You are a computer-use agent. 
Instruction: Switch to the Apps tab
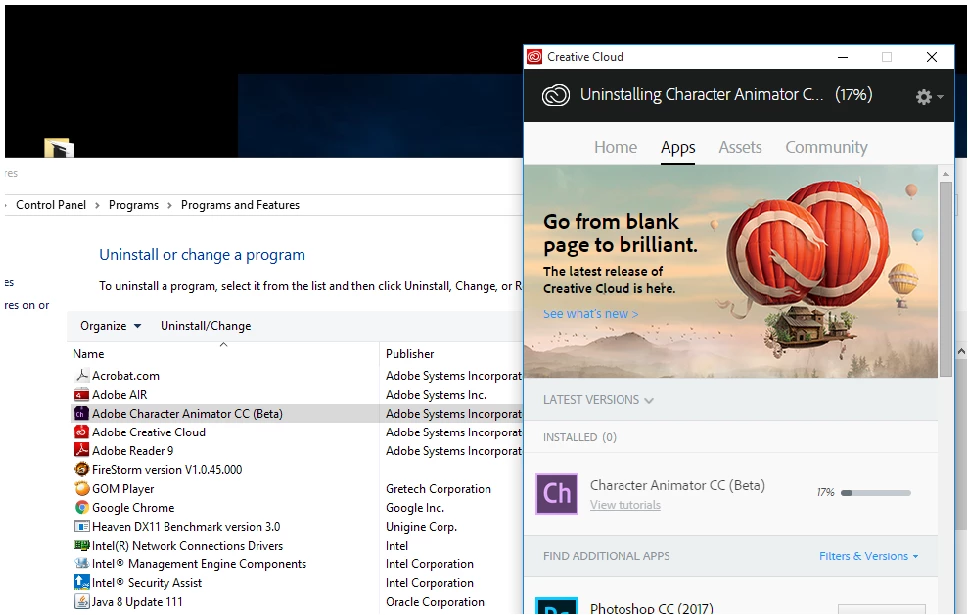(x=678, y=148)
